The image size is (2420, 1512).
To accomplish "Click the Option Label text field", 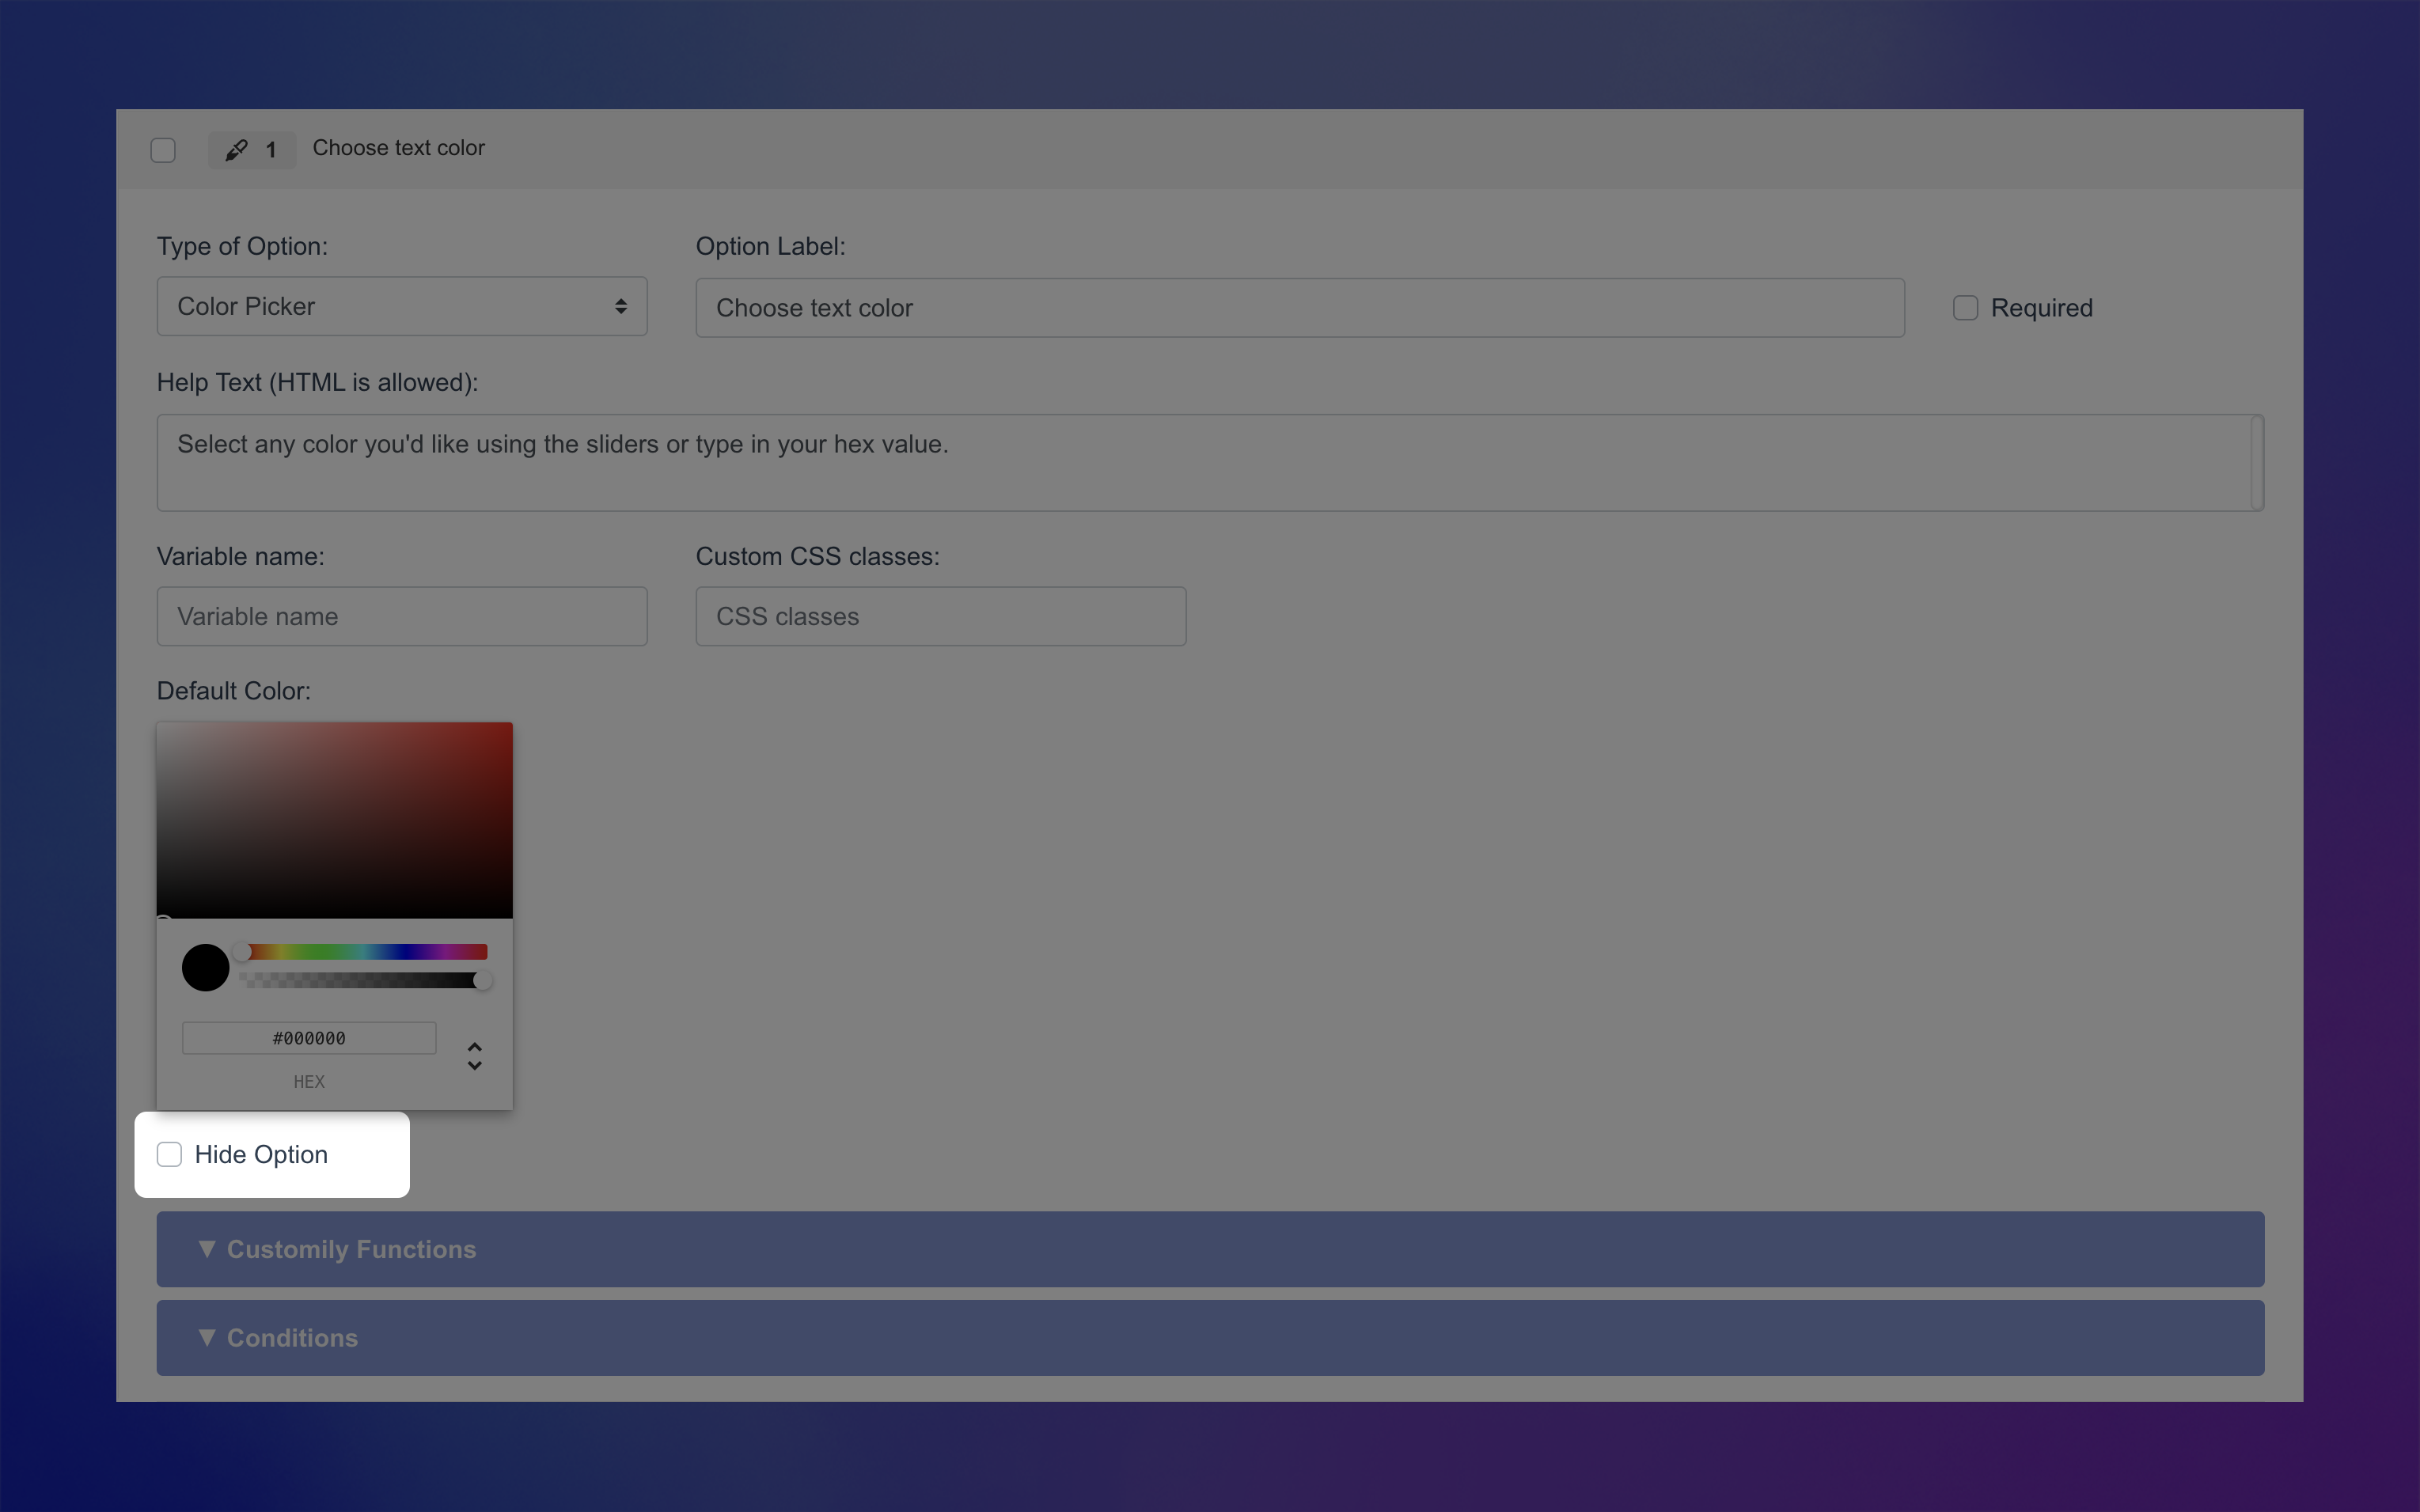I will pos(1299,308).
